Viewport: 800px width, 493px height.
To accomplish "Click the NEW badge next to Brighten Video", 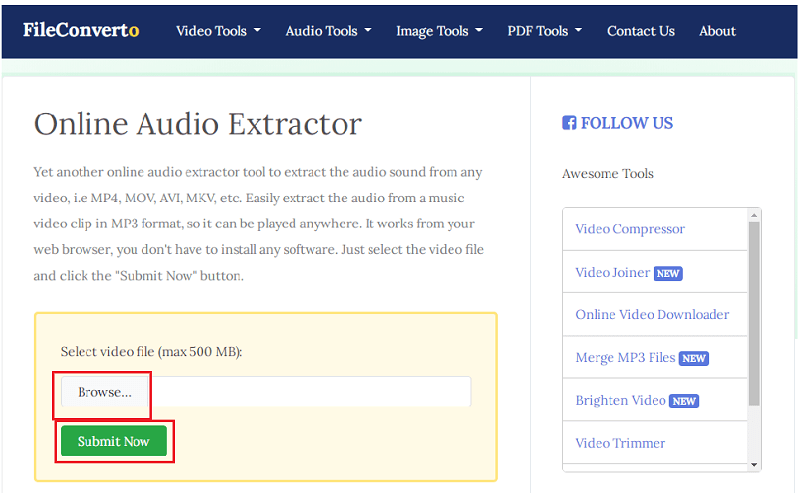I will (684, 401).
